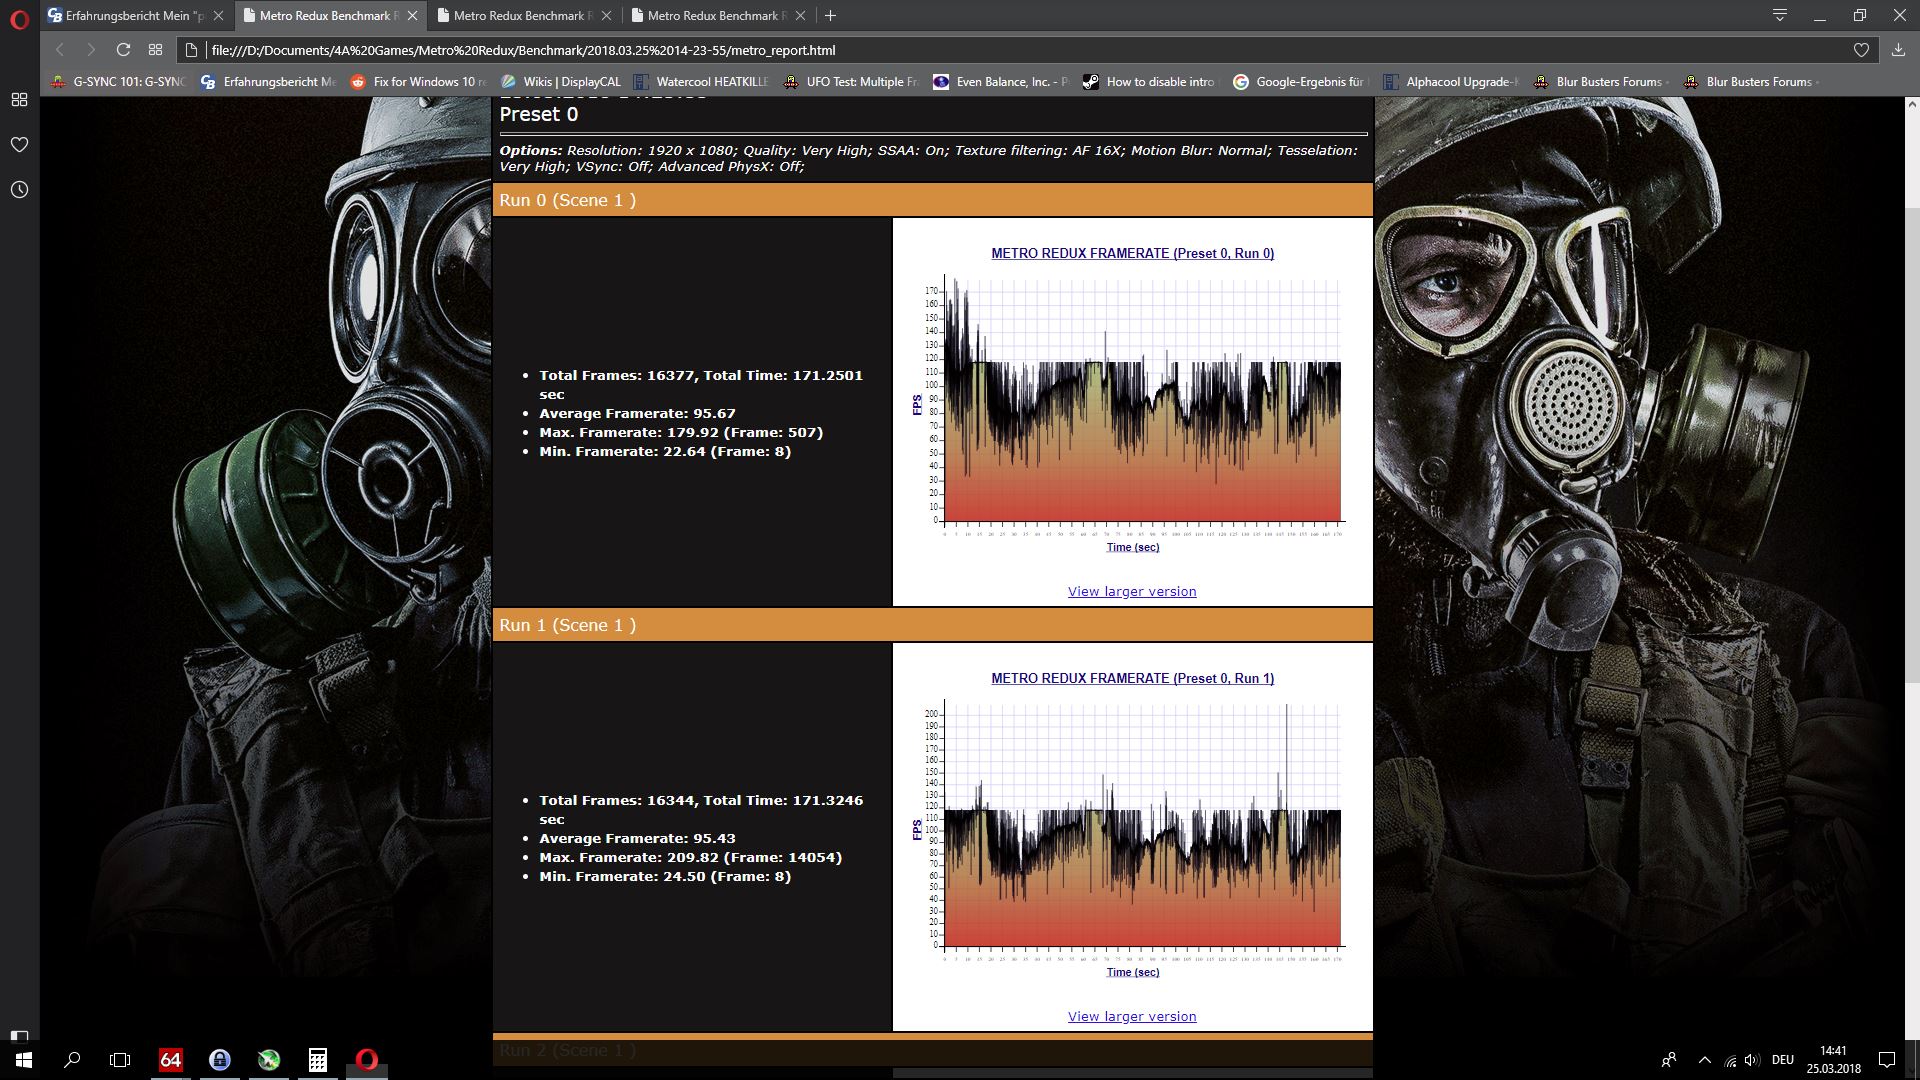Click the sidebar bookmarks heart icon
Viewport: 1920px width, 1080px height.
[x=19, y=145]
